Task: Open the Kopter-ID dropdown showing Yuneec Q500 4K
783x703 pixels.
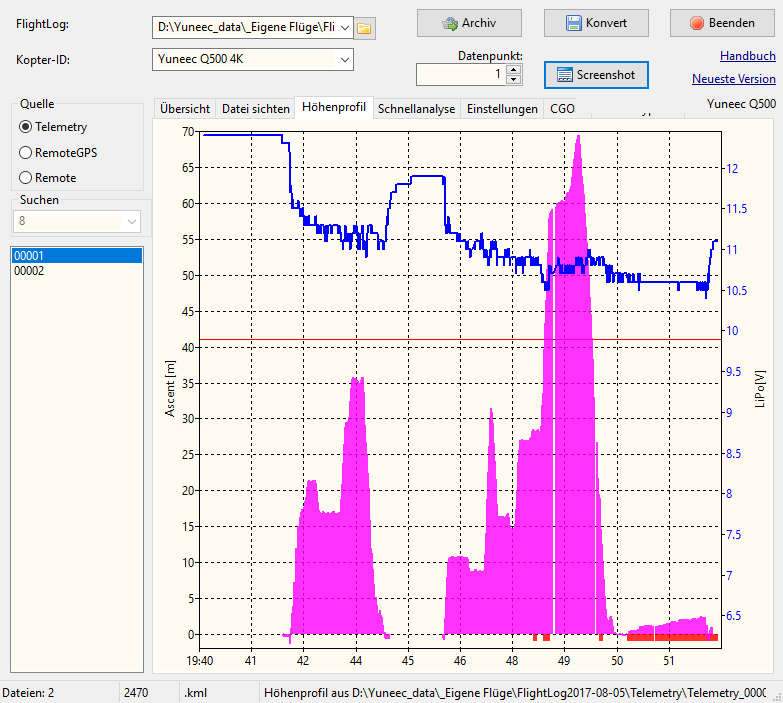Action: tap(345, 60)
